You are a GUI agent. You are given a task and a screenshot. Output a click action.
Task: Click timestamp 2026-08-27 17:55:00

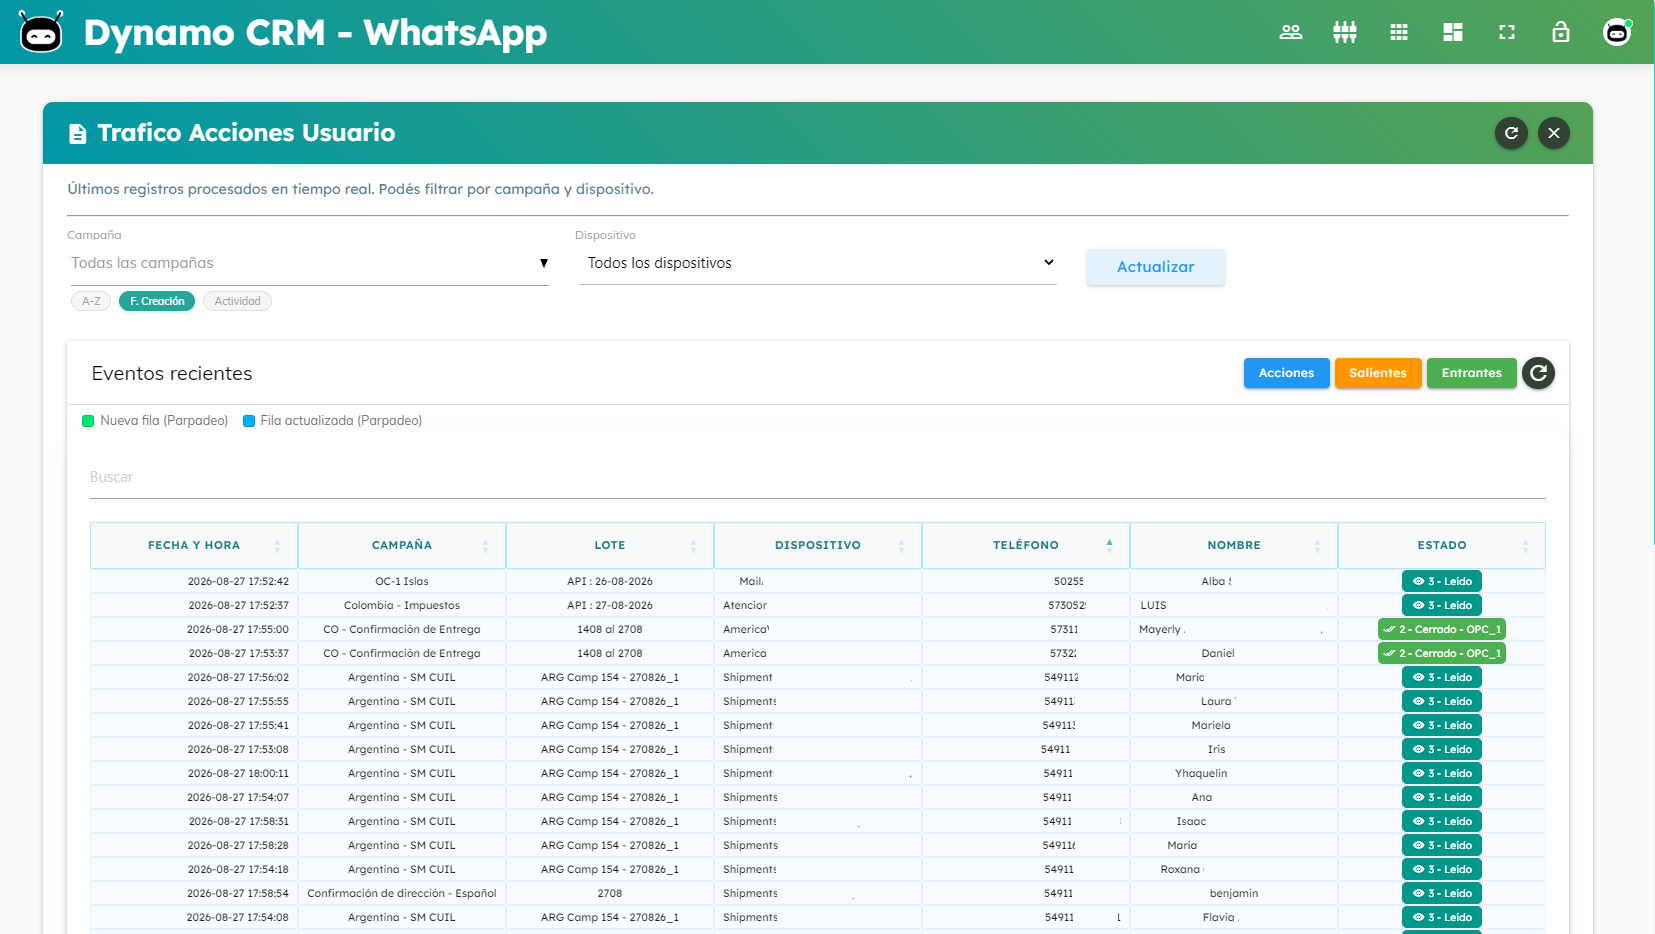pos(238,629)
